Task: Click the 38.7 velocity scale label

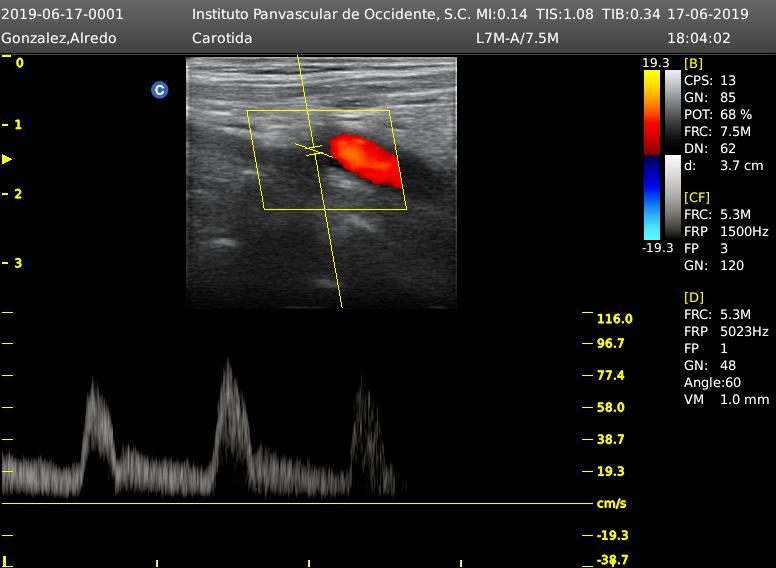Action: (611, 439)
